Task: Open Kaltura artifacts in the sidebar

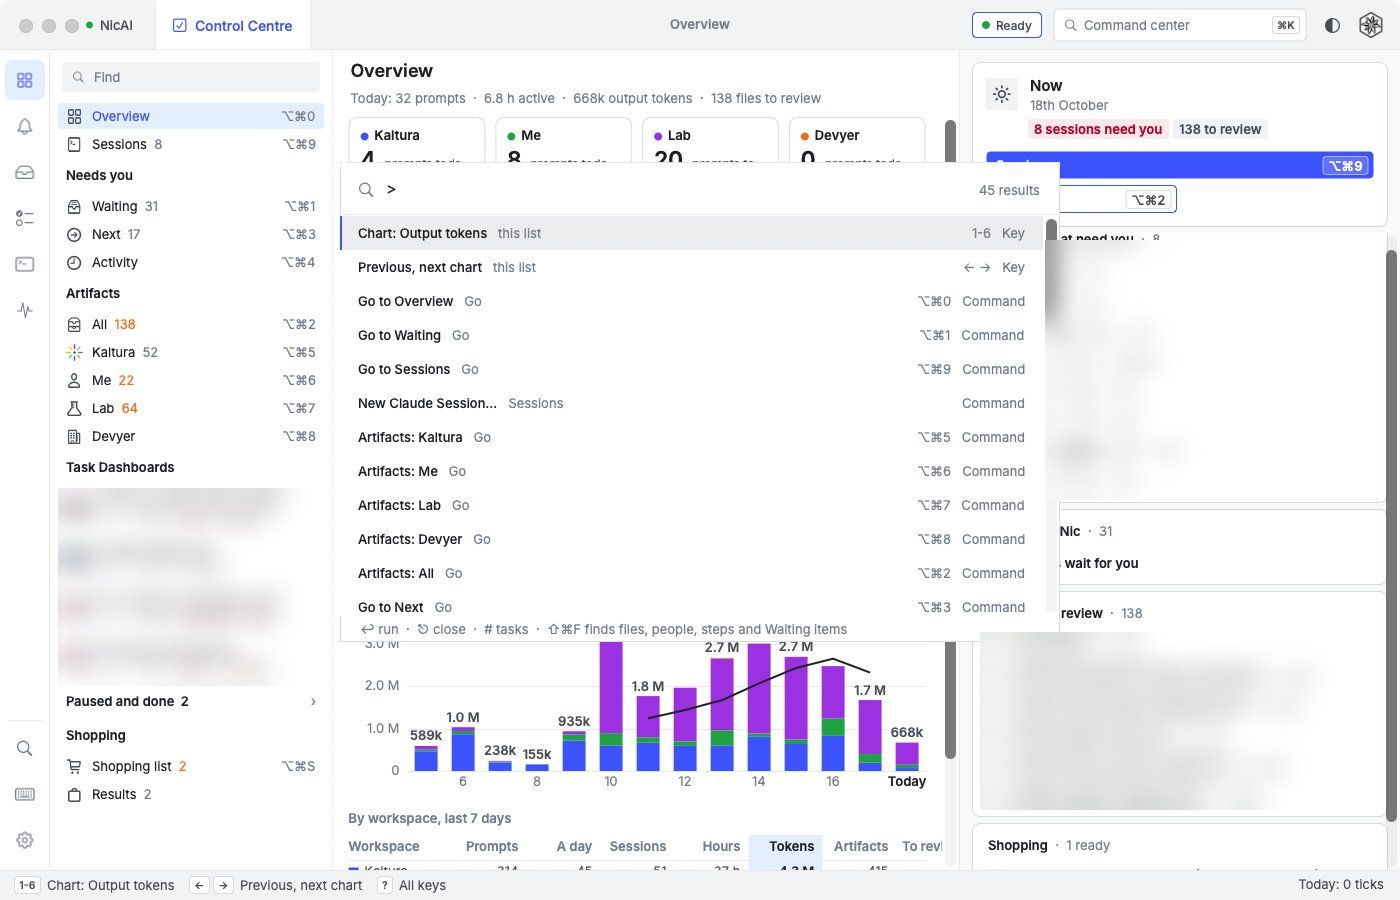Action: tap(191, 352)
